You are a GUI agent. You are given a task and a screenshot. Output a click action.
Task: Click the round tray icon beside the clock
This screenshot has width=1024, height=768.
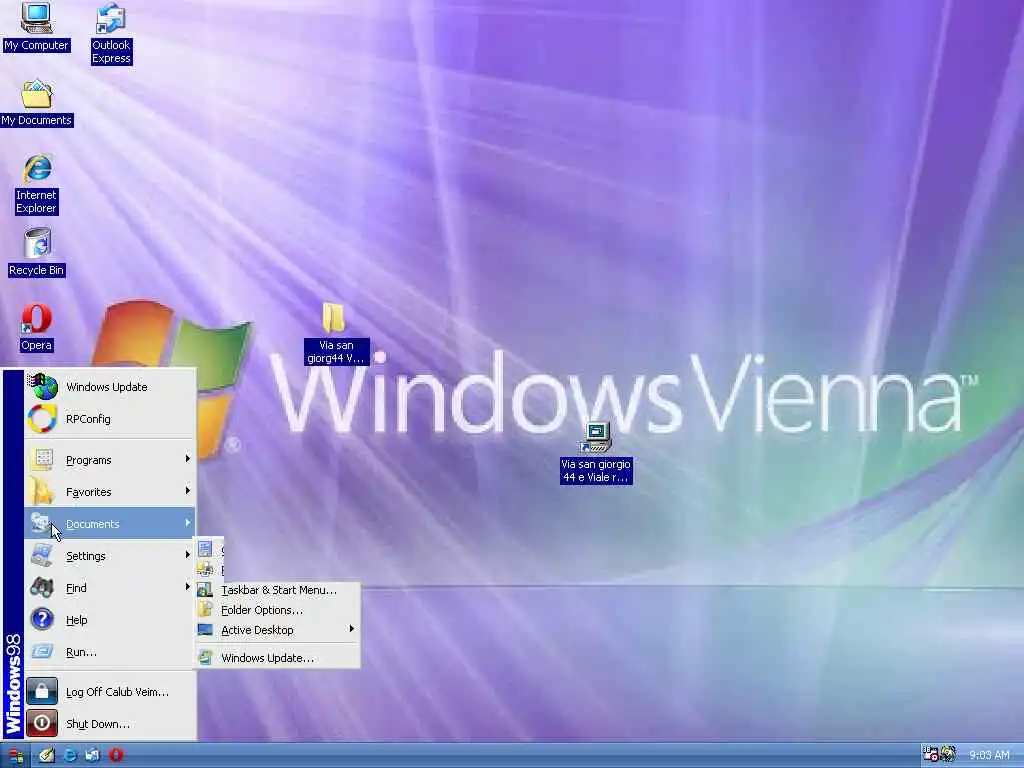948,754
